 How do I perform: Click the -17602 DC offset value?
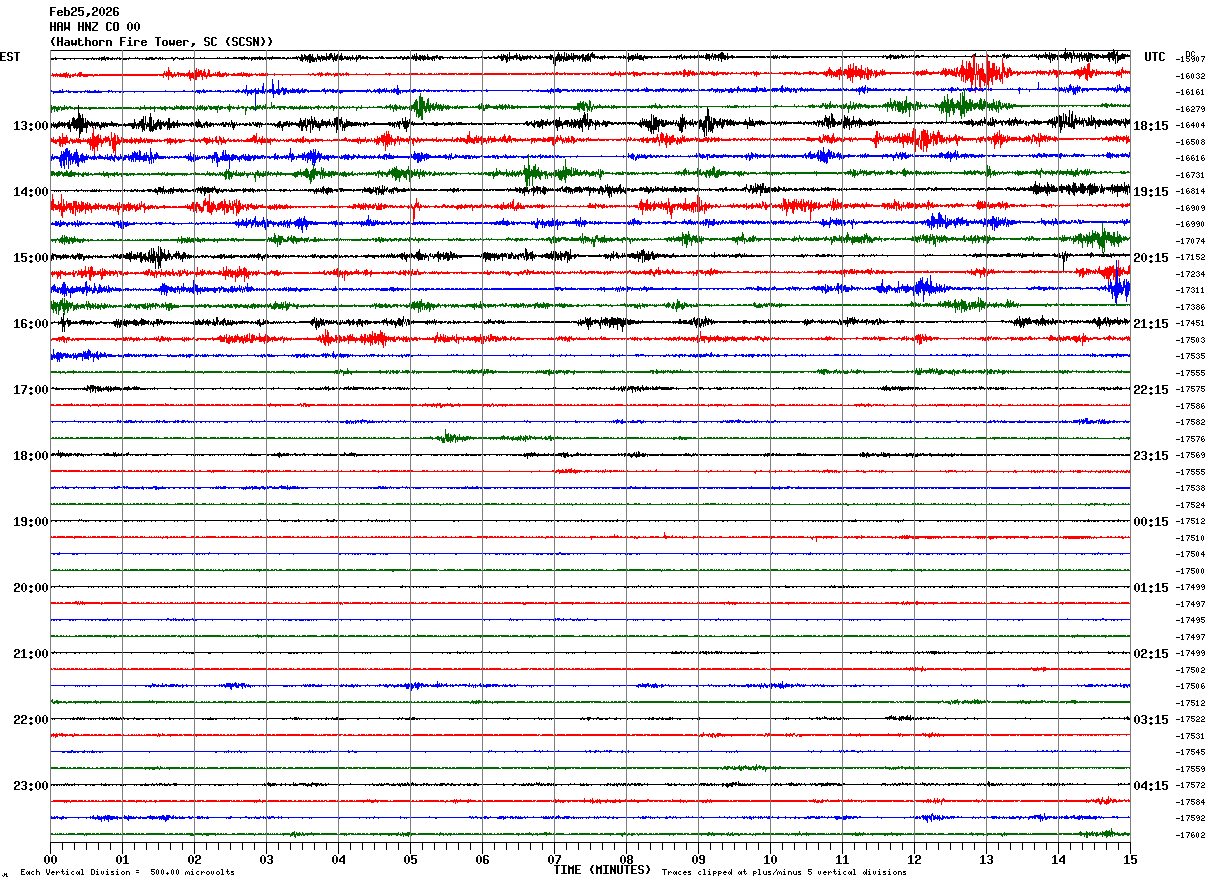coord(1191,835)
